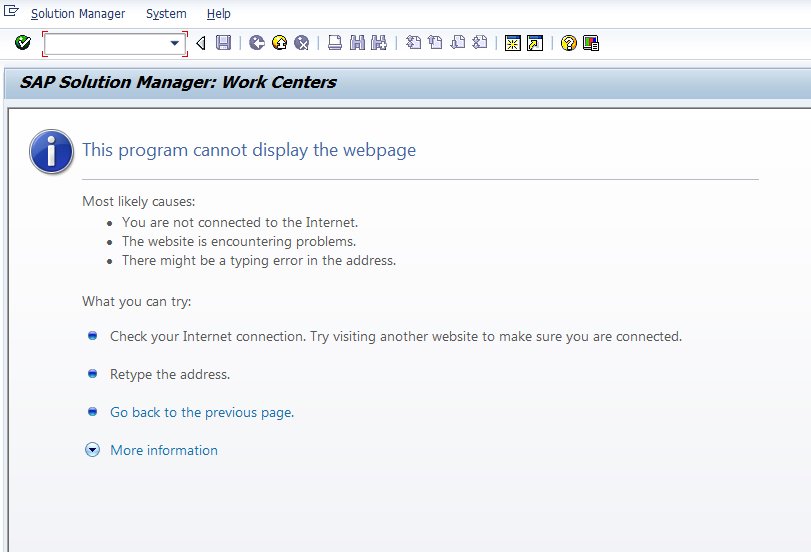
Task: Click the Customize Local Layout icon
Action: click(x=591, y=43)
